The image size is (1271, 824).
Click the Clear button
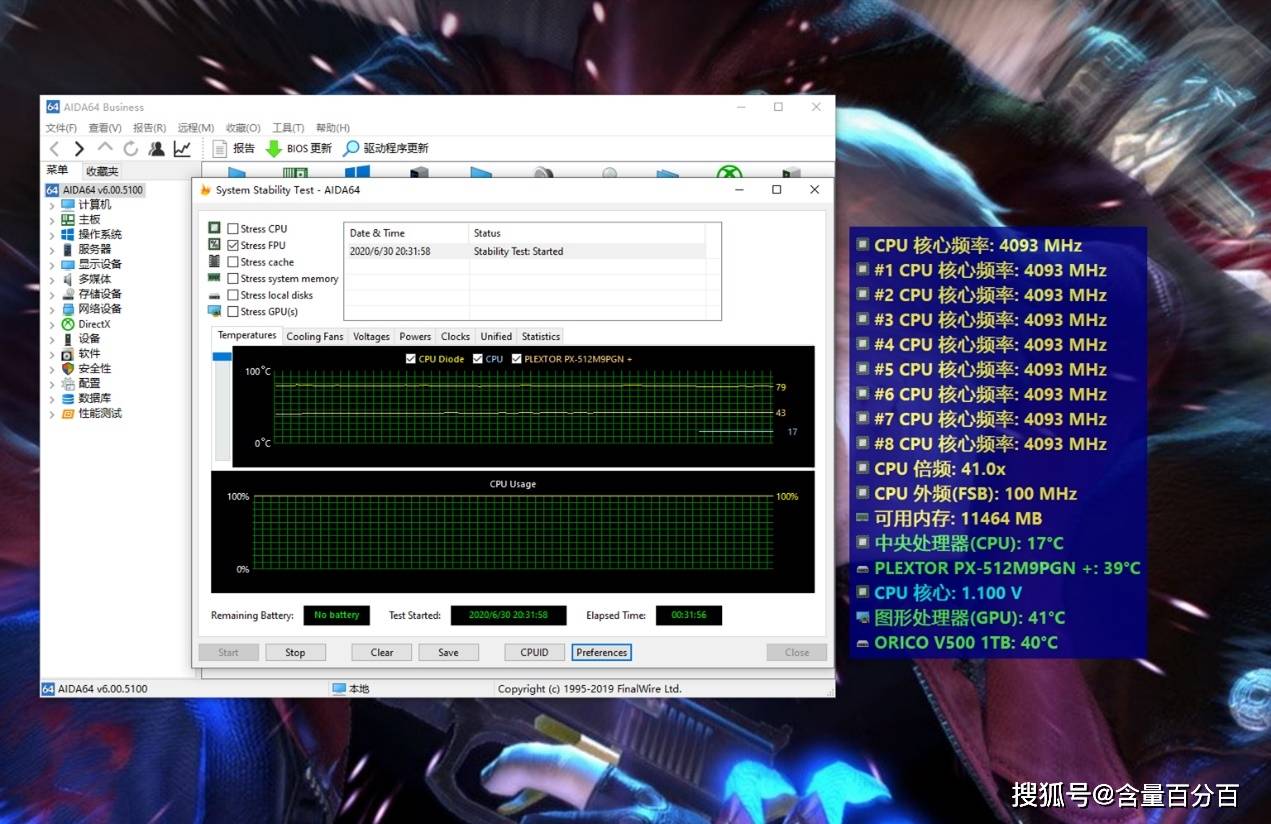click(x=382, y=652)
